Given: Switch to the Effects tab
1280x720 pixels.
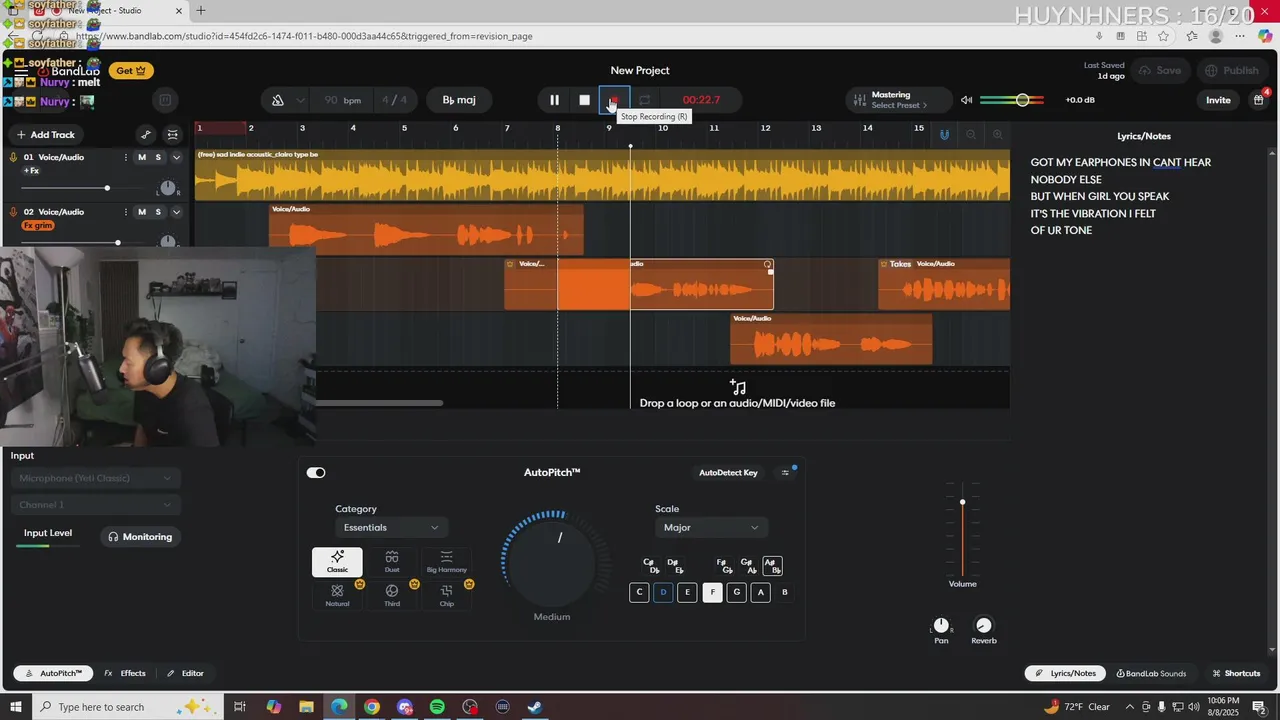Looking at the screenshot, I should click(x=125, y=674).
